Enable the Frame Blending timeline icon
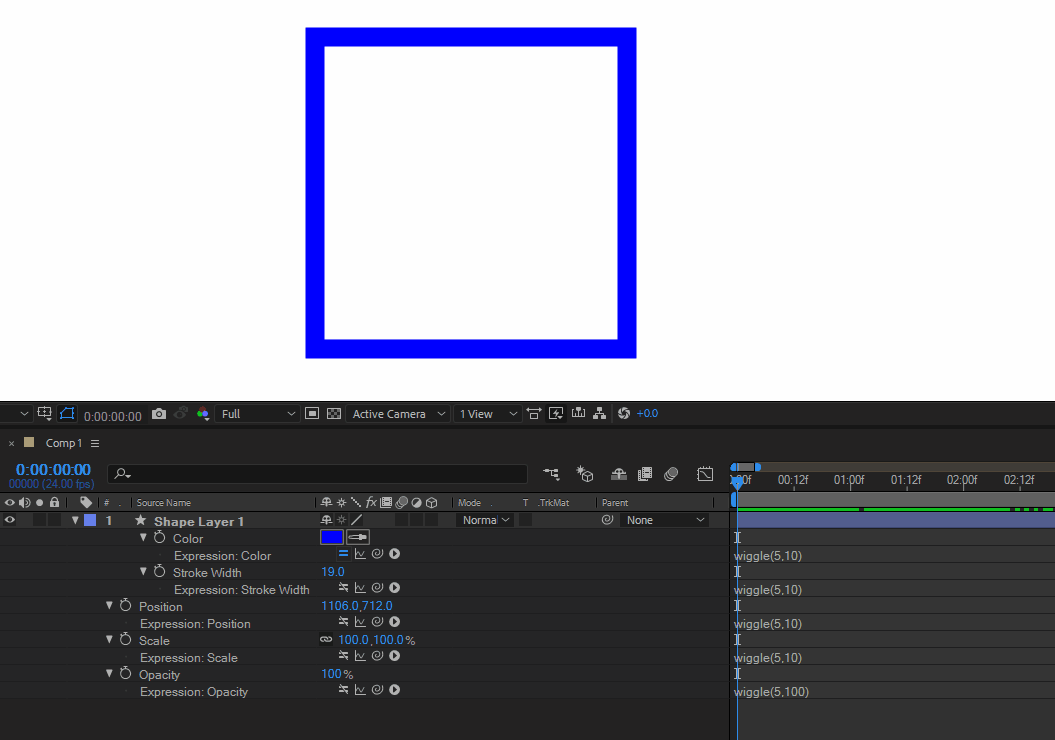1055x740 pixels. (x=645, y=474)
